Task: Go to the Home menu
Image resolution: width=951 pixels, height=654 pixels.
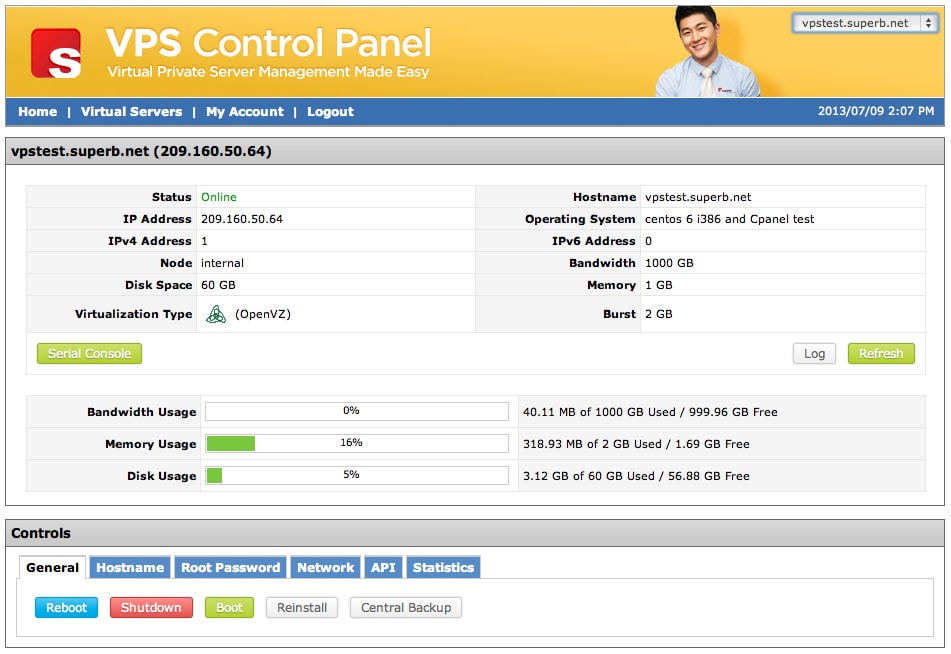Action: tap(38, 112)
